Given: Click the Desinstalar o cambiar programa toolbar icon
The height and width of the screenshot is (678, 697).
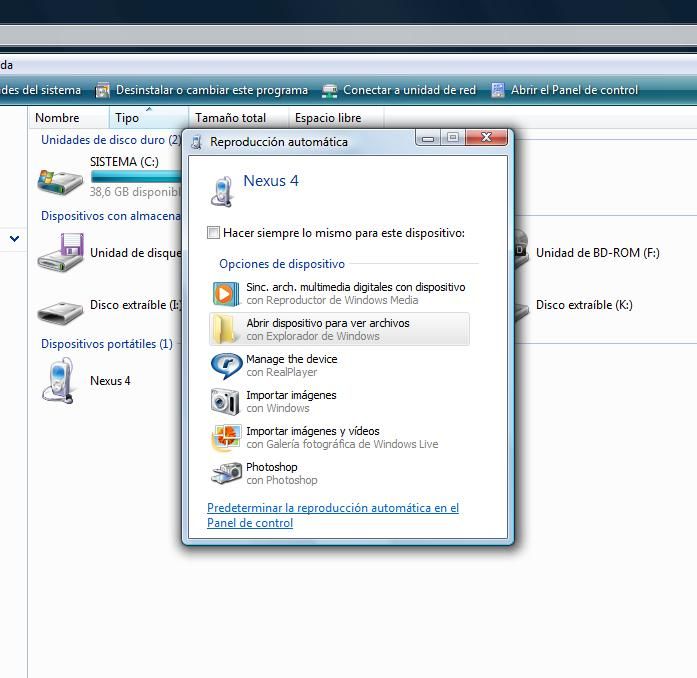Looking at the screenshot, I should pos(103,90).
